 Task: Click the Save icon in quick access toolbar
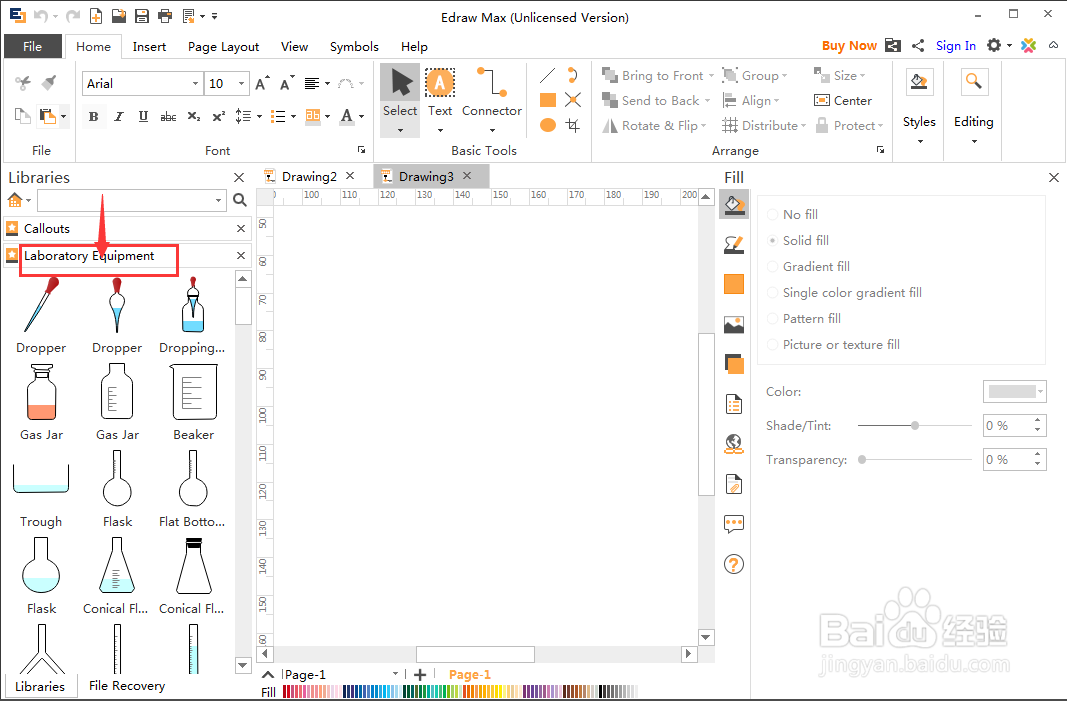point(142,16)
